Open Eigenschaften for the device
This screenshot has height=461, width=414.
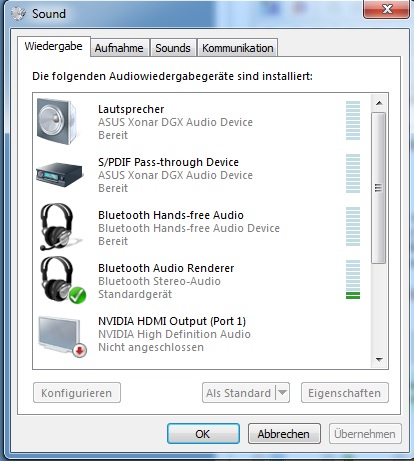(345, 393)
